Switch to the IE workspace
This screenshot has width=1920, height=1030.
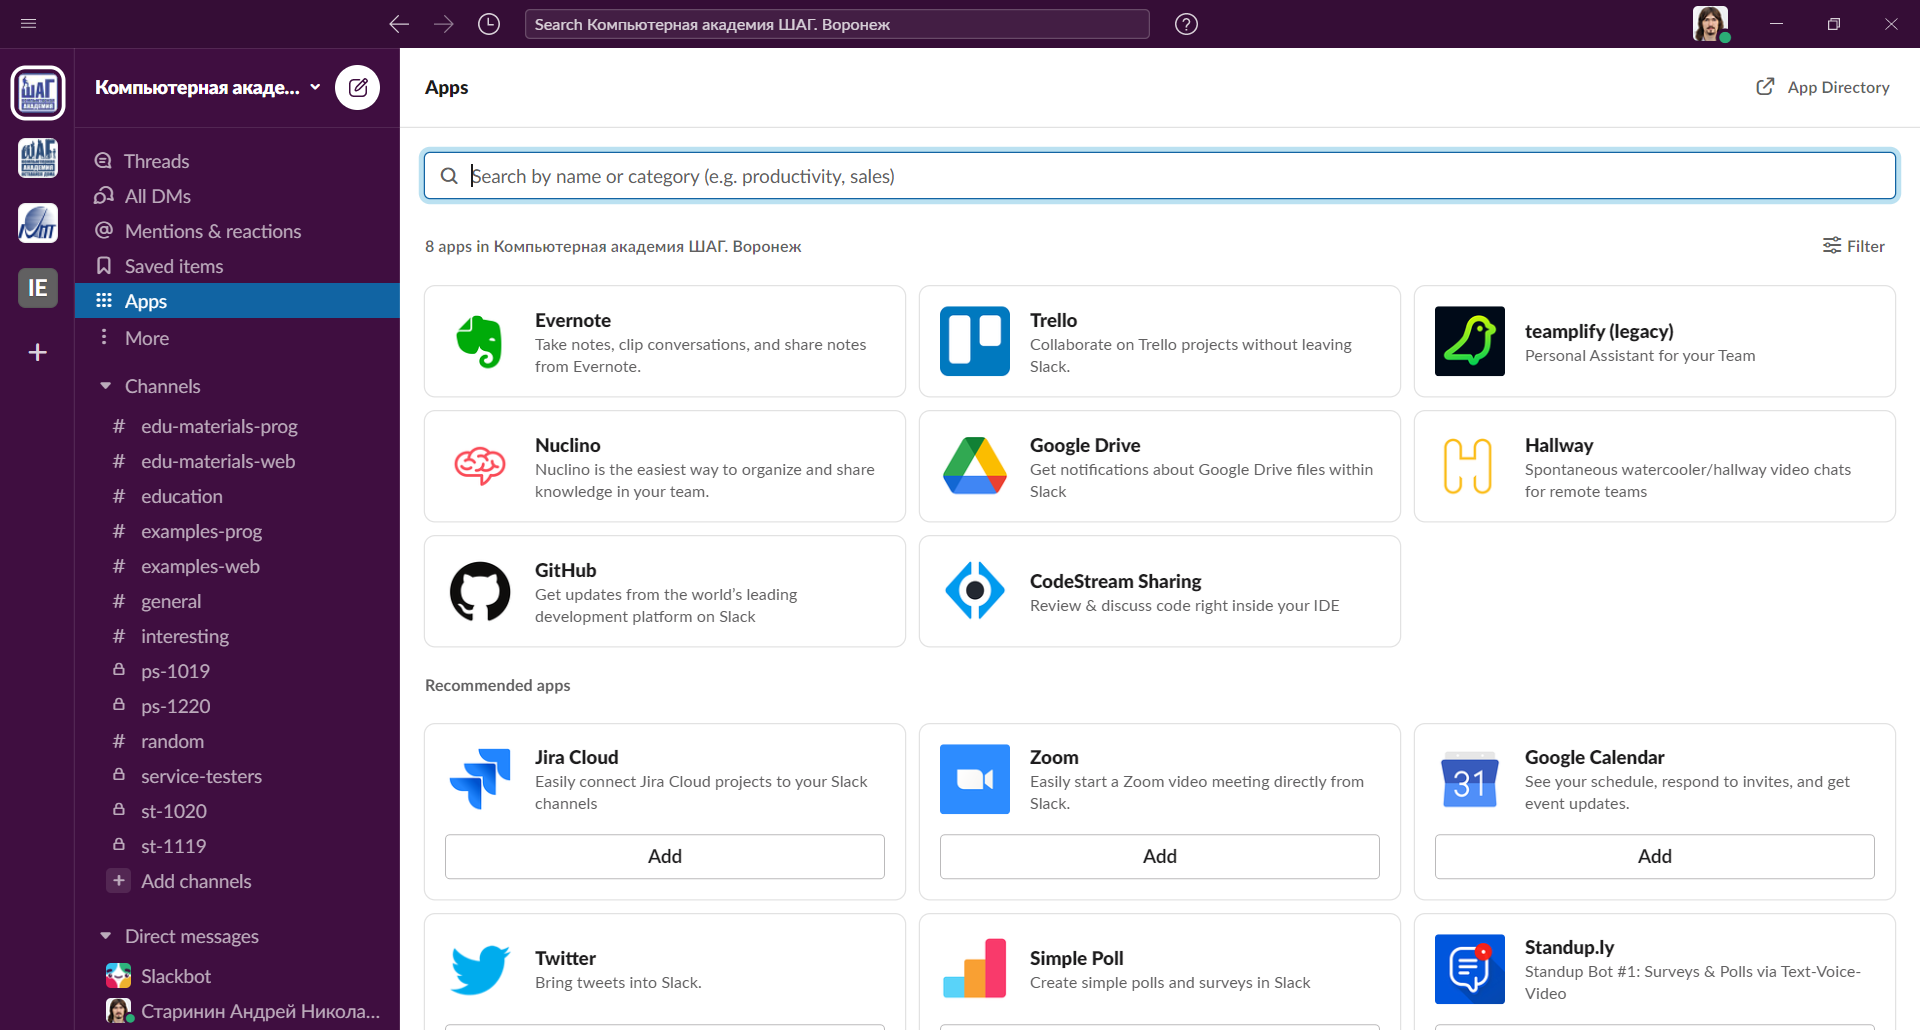[x=38, y=288]
